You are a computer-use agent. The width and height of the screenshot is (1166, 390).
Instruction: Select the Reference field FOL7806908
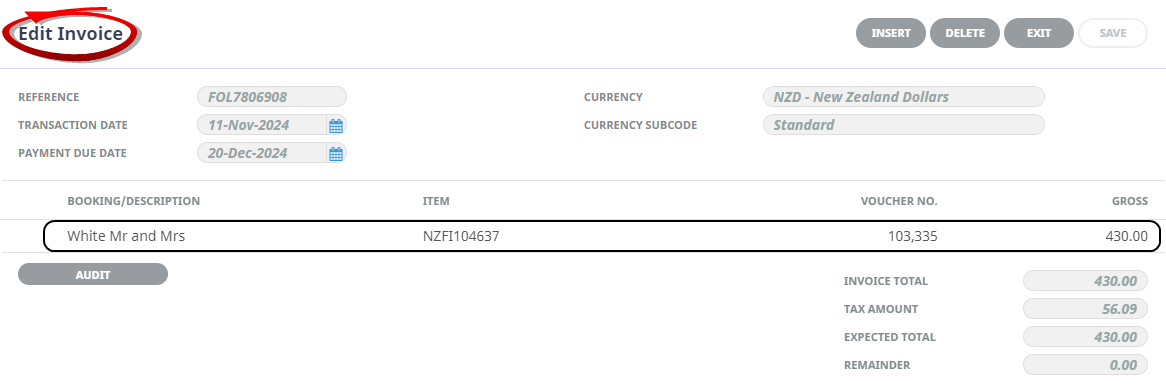(x=272, y=97)
